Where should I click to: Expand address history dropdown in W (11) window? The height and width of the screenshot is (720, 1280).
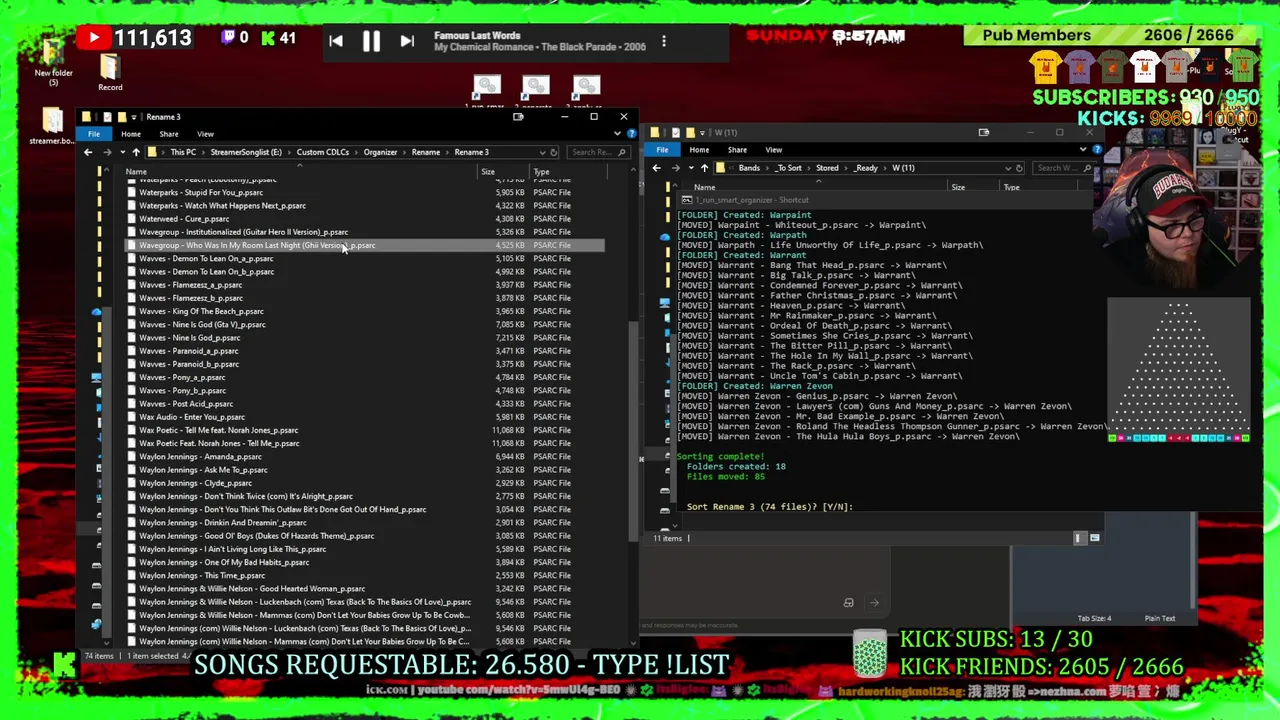click(1007, 168)
